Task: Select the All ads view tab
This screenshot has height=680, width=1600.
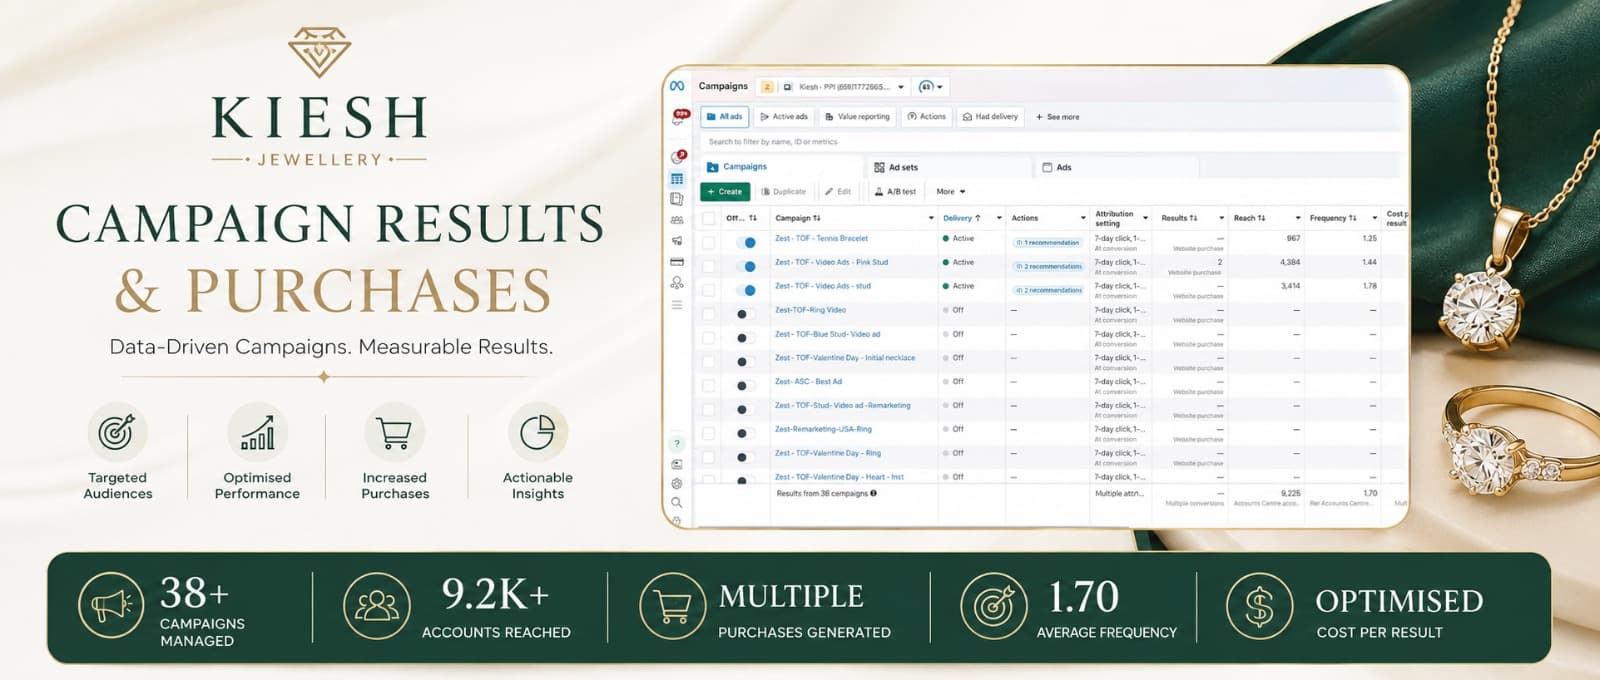Action: click(x=725, y=117)
